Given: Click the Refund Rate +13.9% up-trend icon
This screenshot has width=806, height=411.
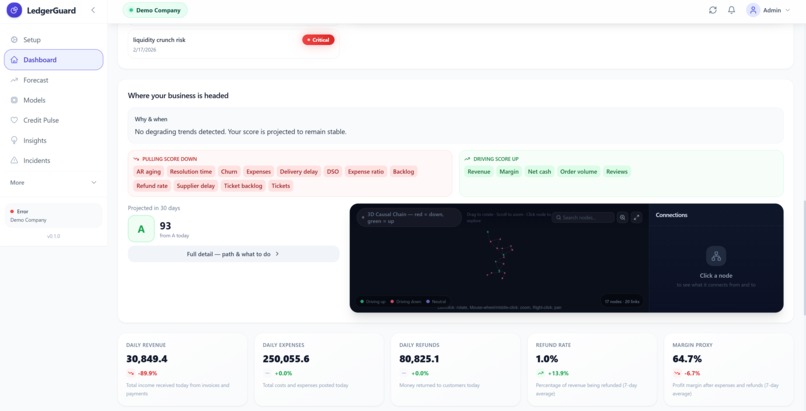Looking at the screenshot, I should pos(540,373).
